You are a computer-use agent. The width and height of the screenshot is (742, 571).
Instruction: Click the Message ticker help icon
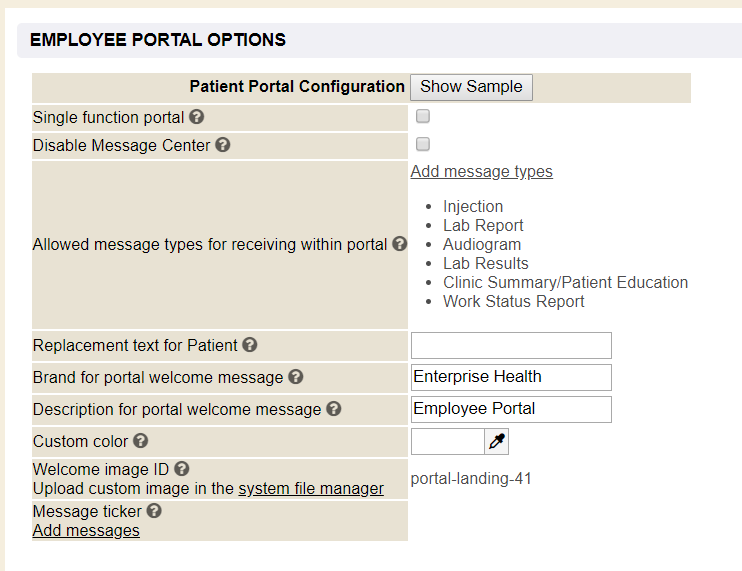(x=154, y=511)
